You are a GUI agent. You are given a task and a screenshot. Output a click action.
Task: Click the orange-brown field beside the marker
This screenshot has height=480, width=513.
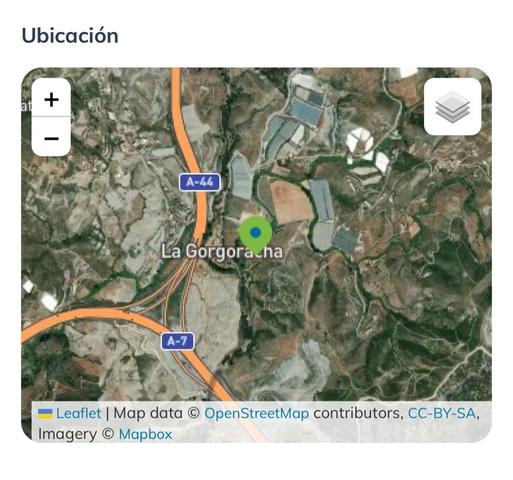(x=290, y=202)
